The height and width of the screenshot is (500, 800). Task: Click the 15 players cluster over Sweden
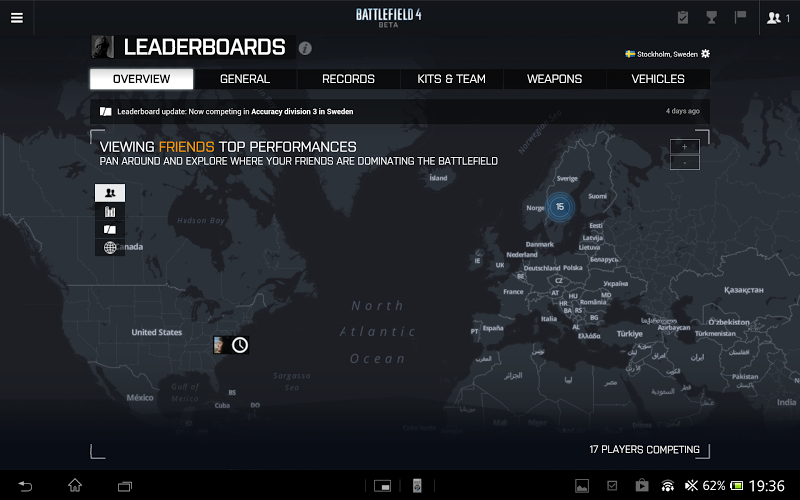[x=560, y=207]
